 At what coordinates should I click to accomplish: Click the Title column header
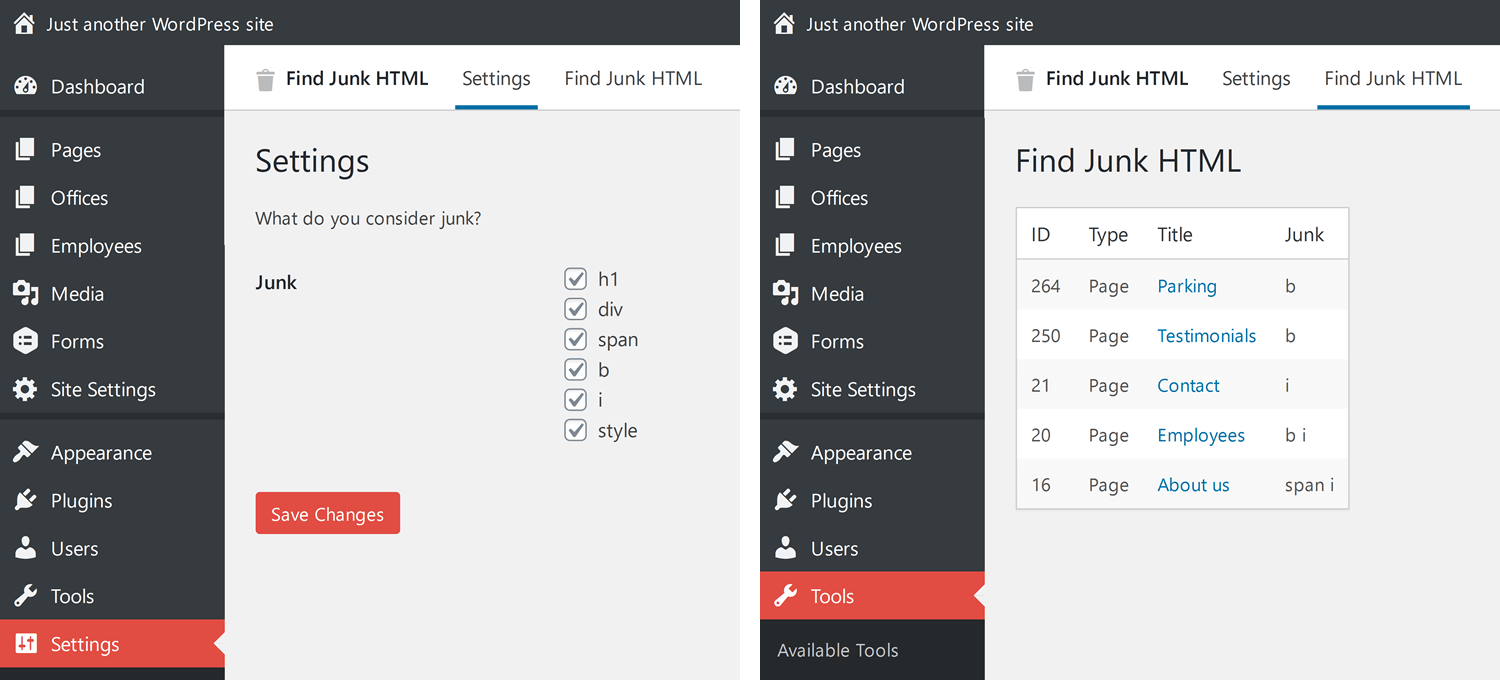(1175, 235)
